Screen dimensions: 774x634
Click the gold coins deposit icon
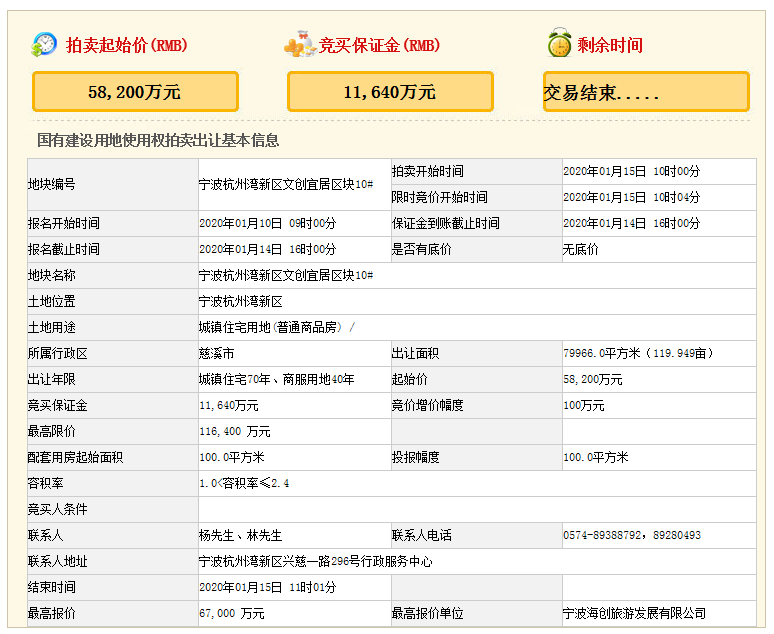(x=300, y=45)
